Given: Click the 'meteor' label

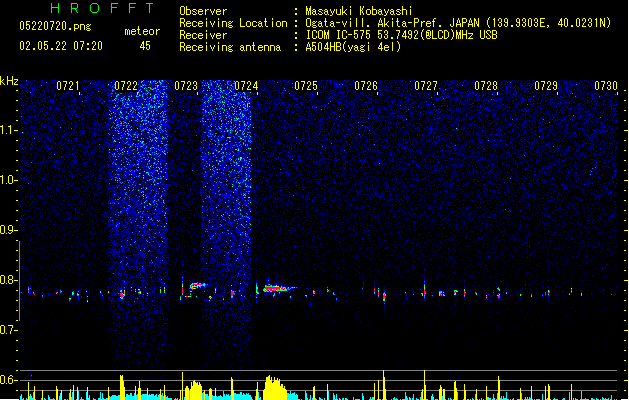Looking at the screenshot, I should pyautogui.click(x=142, y=31).
